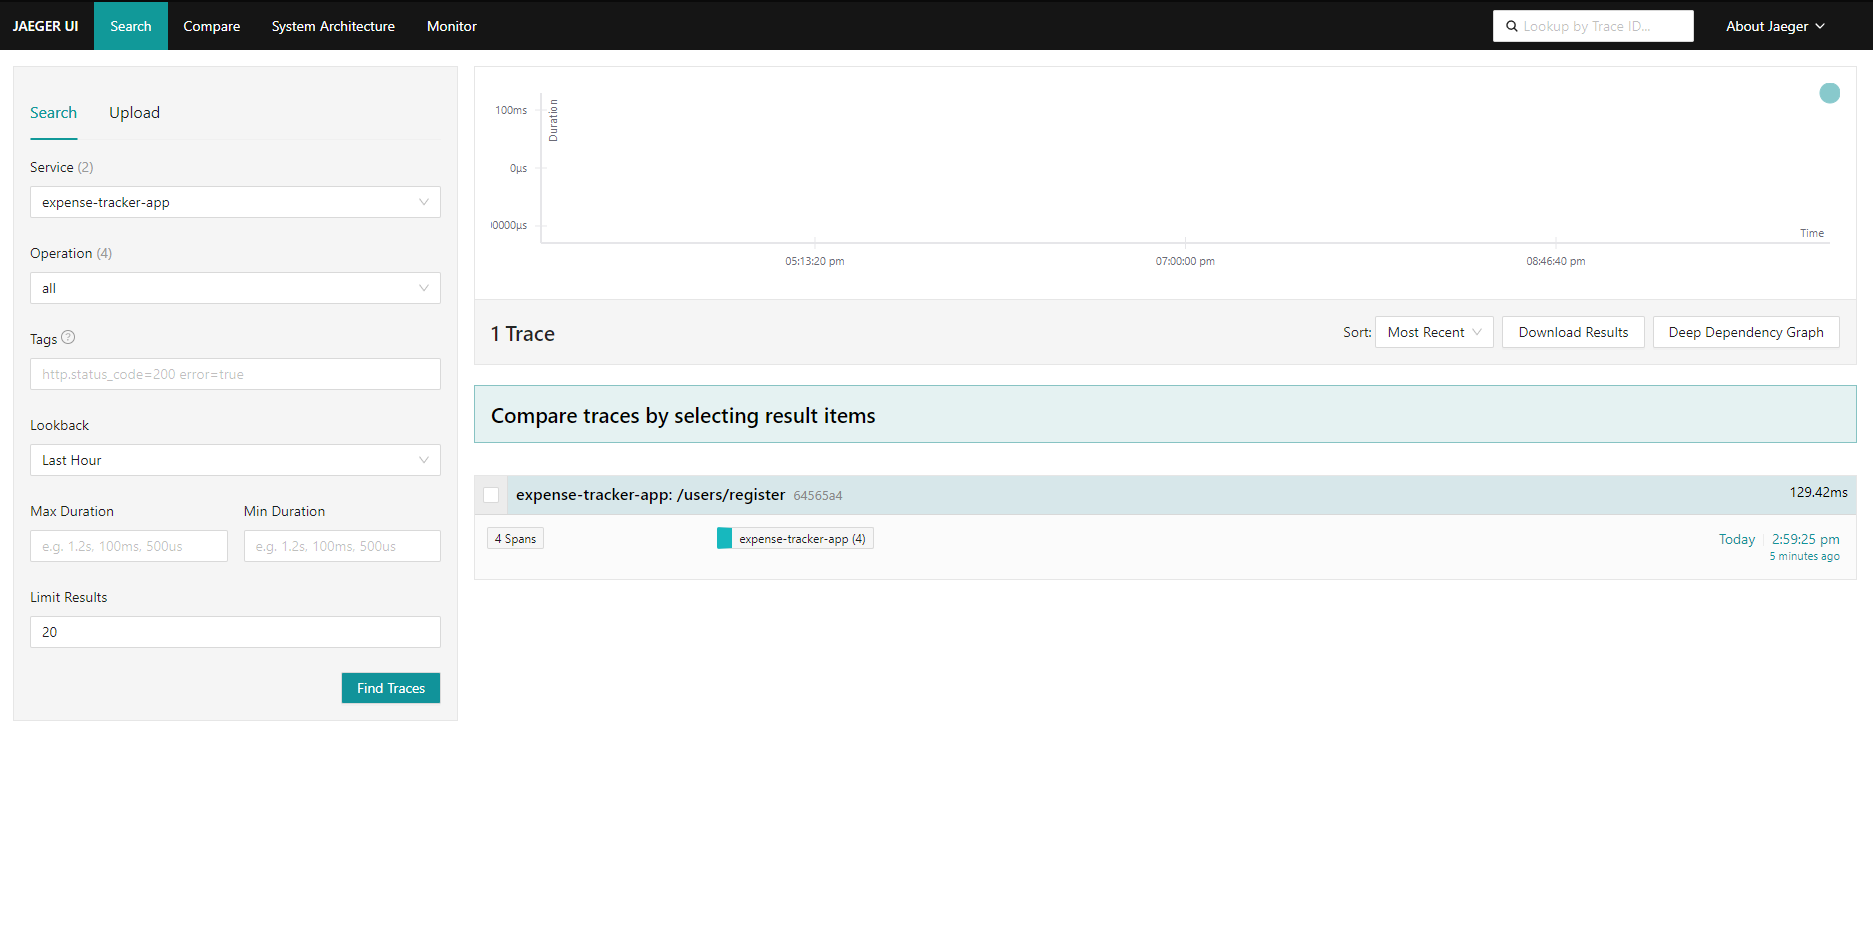Go to System Architecture in top navigation

333,26
